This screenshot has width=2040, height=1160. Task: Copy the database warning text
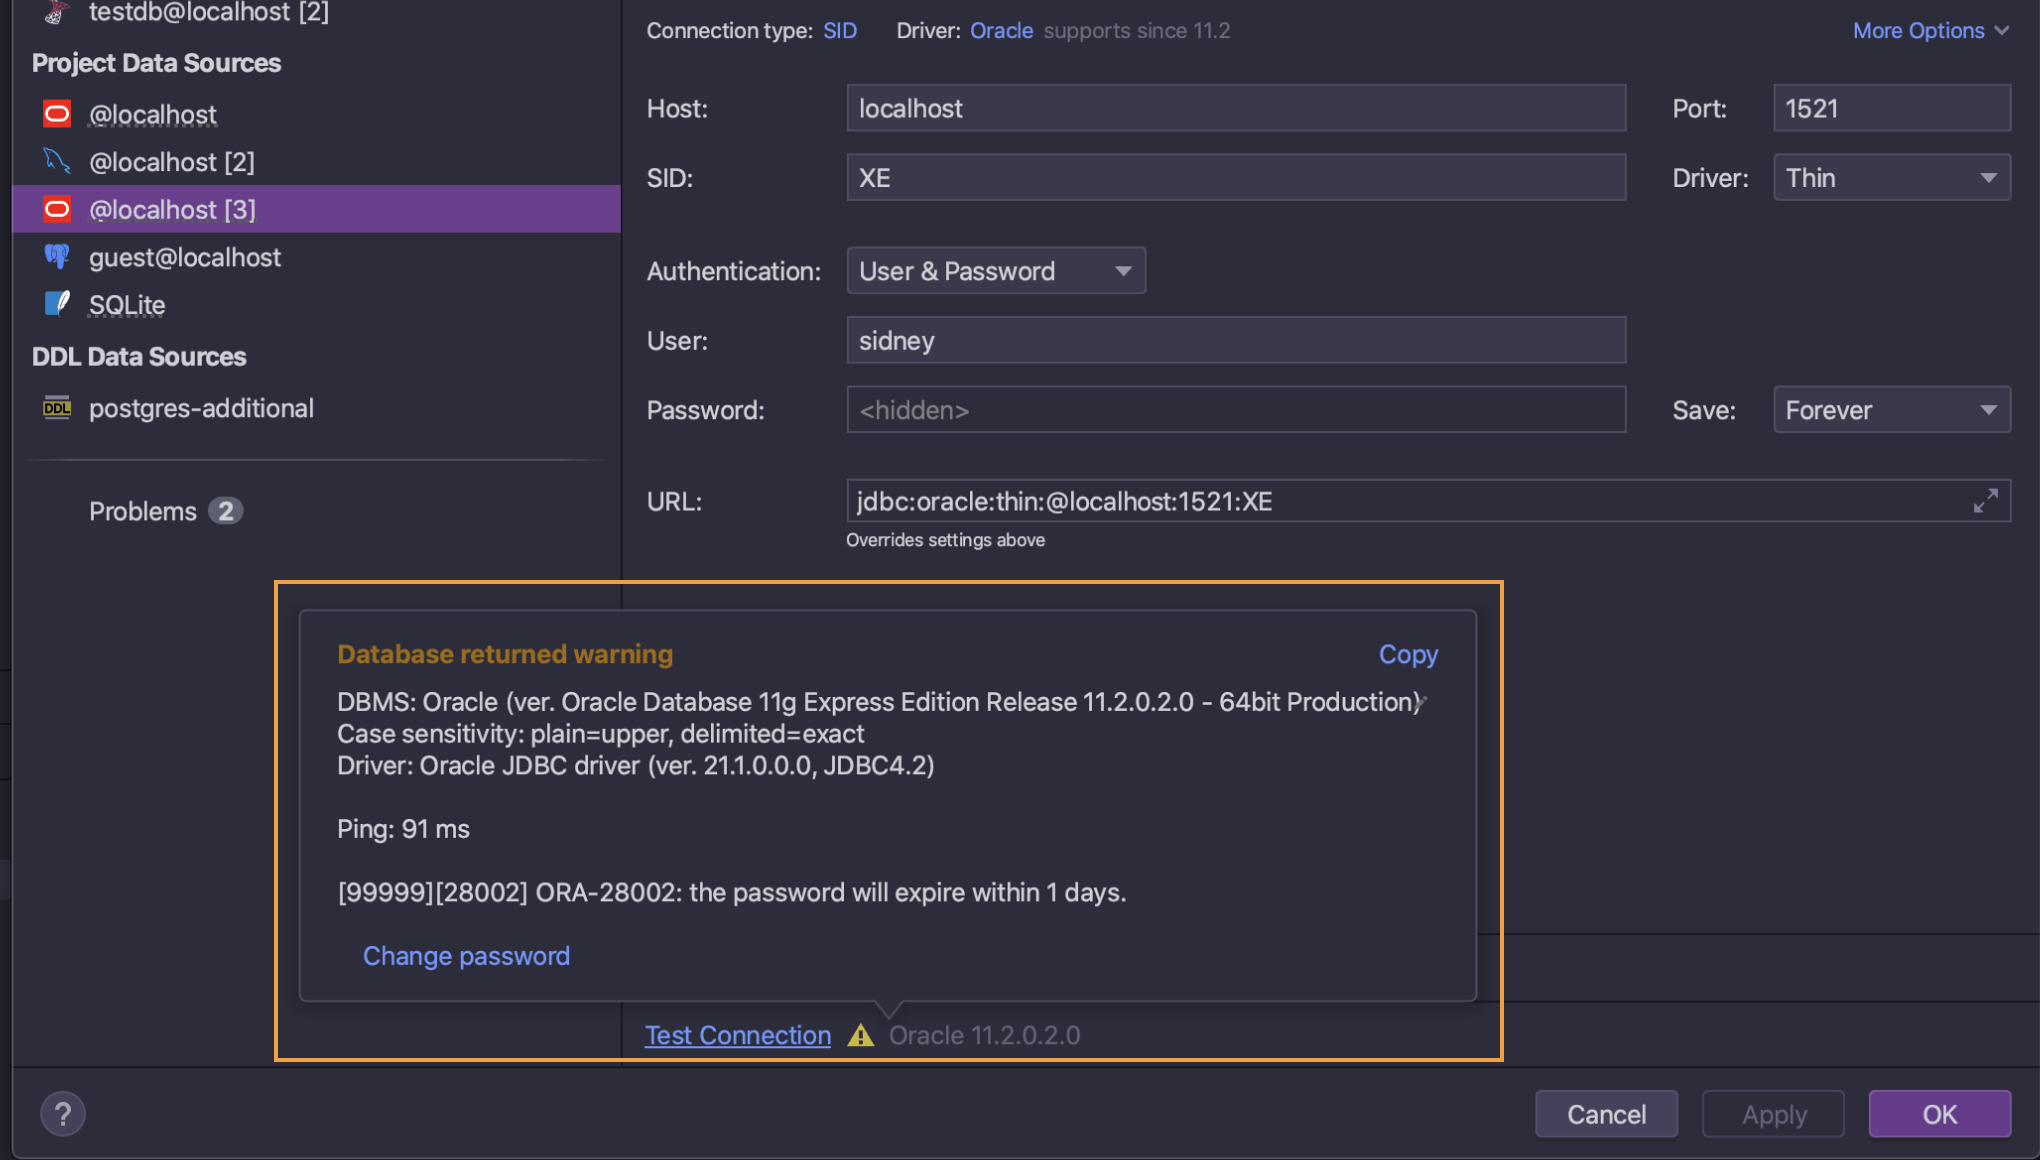[1407, 654]
